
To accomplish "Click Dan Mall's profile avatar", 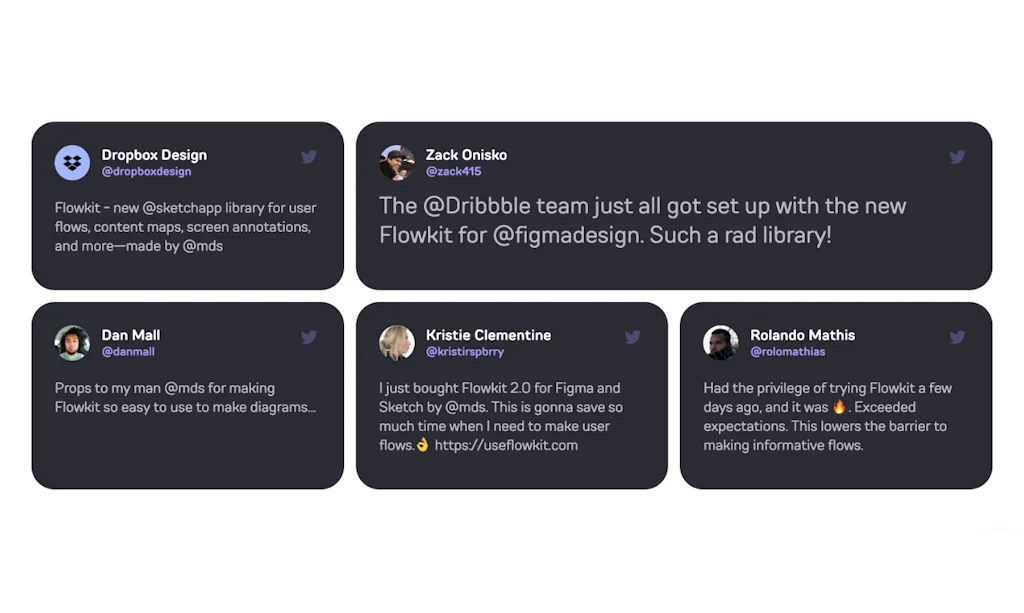I will tap(72, 342).
